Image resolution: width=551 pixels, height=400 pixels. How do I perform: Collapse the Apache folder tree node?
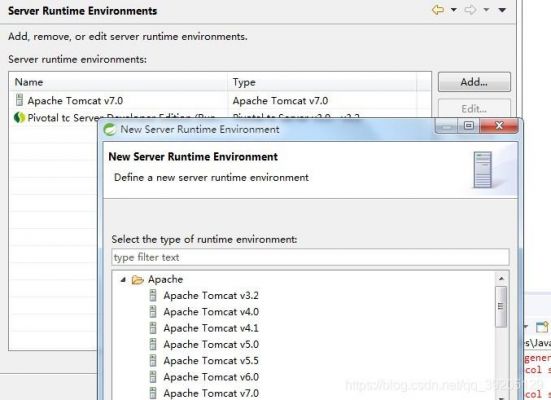[123, 280]
